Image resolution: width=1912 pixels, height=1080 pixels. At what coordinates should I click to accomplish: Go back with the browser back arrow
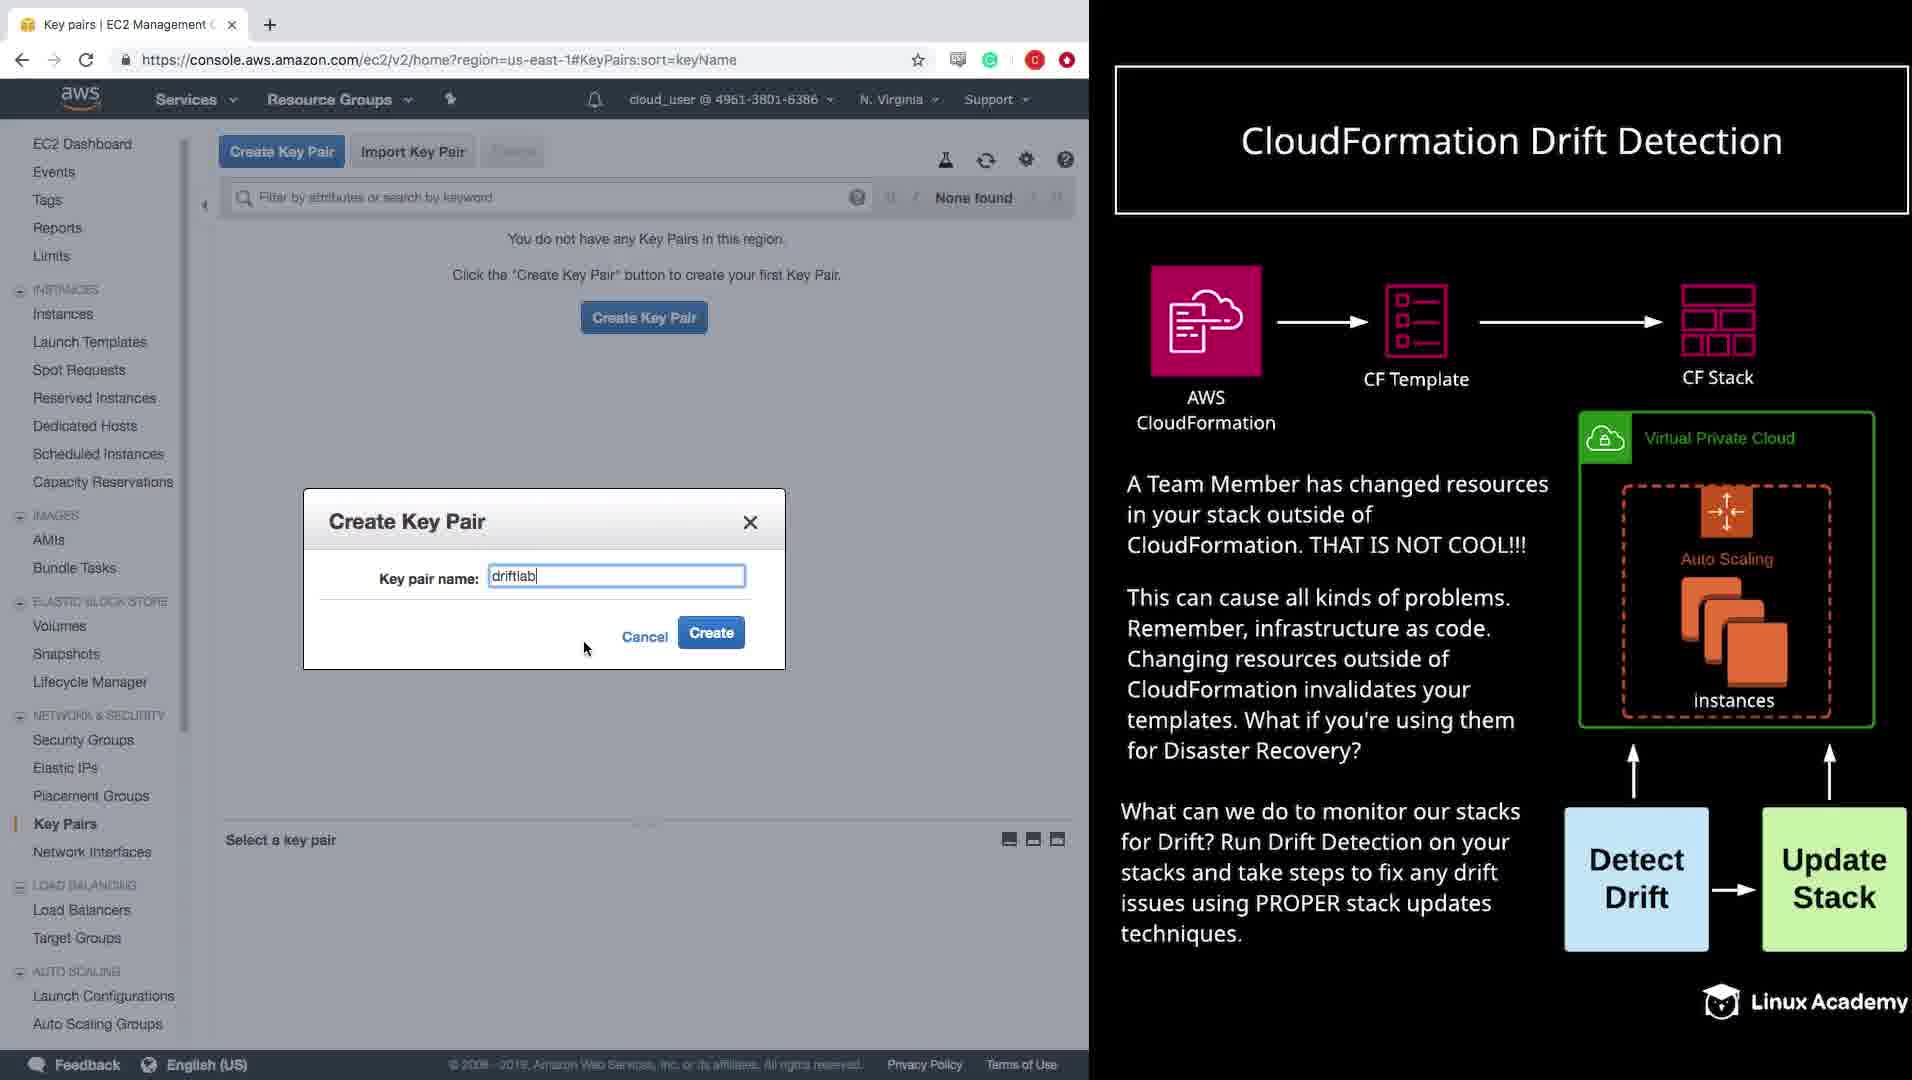(22, 60)
